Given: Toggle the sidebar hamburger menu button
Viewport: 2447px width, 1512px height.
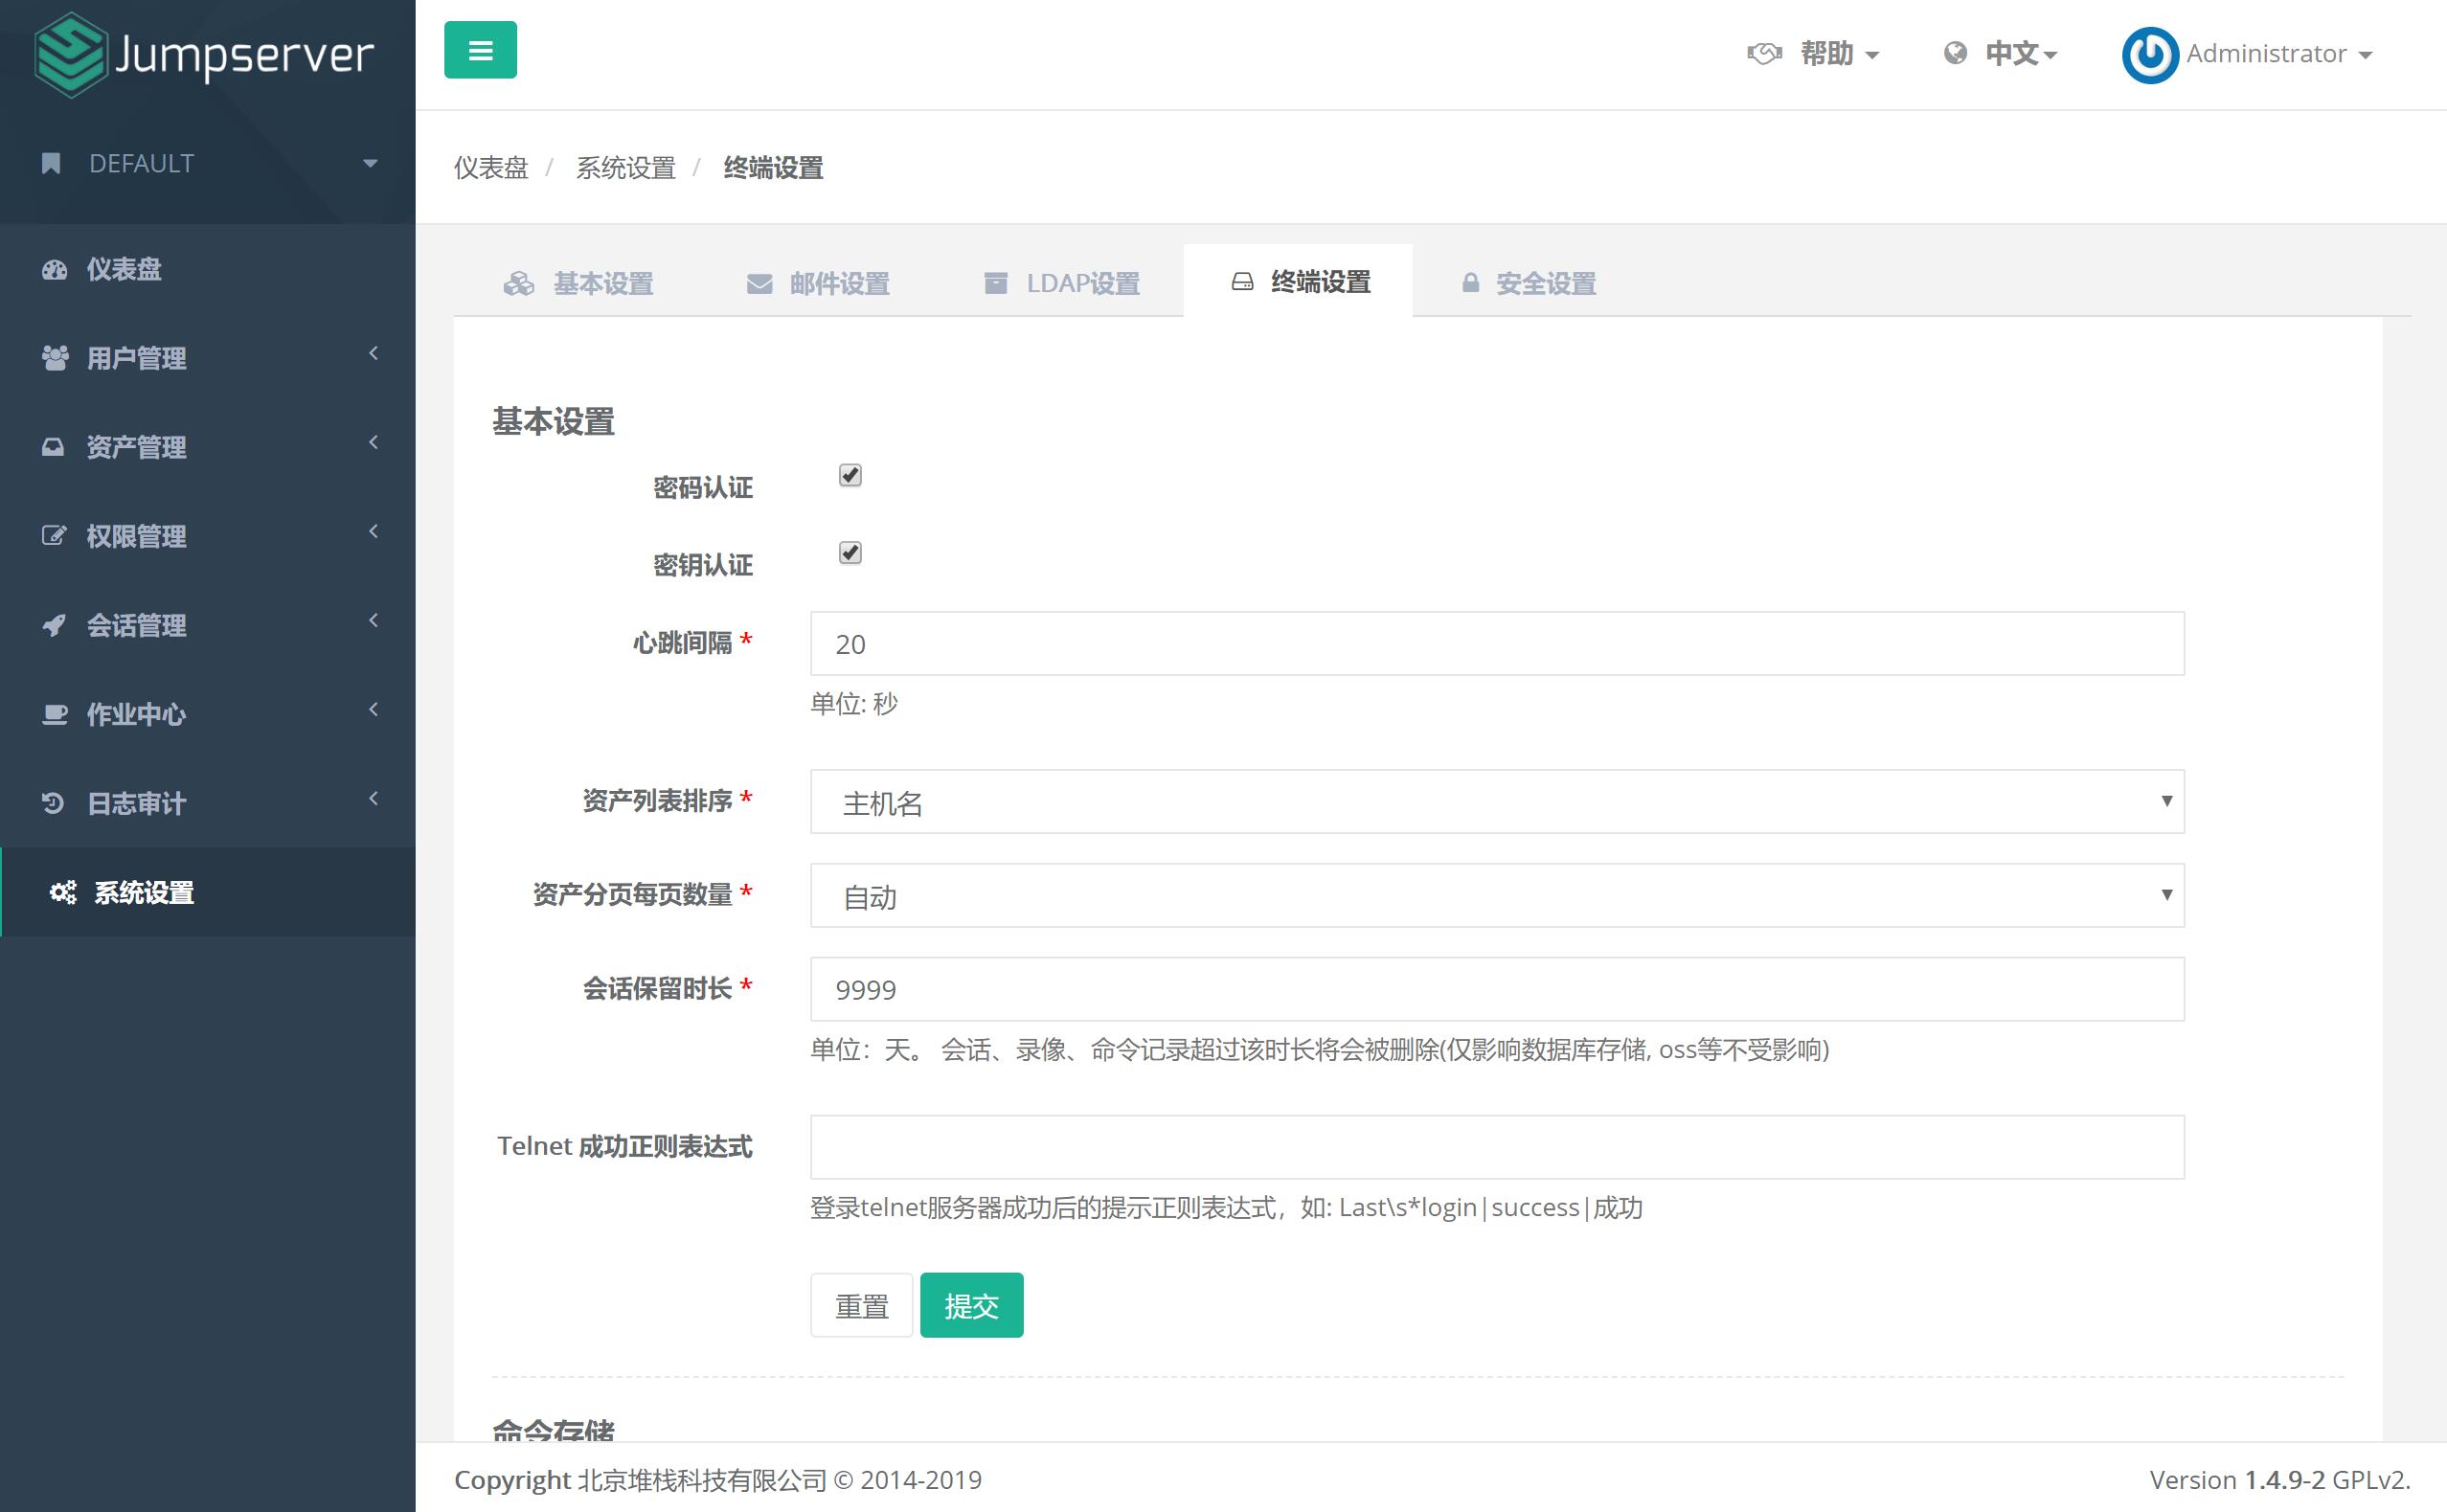Looking at the screenshot, I should (480, 50).
